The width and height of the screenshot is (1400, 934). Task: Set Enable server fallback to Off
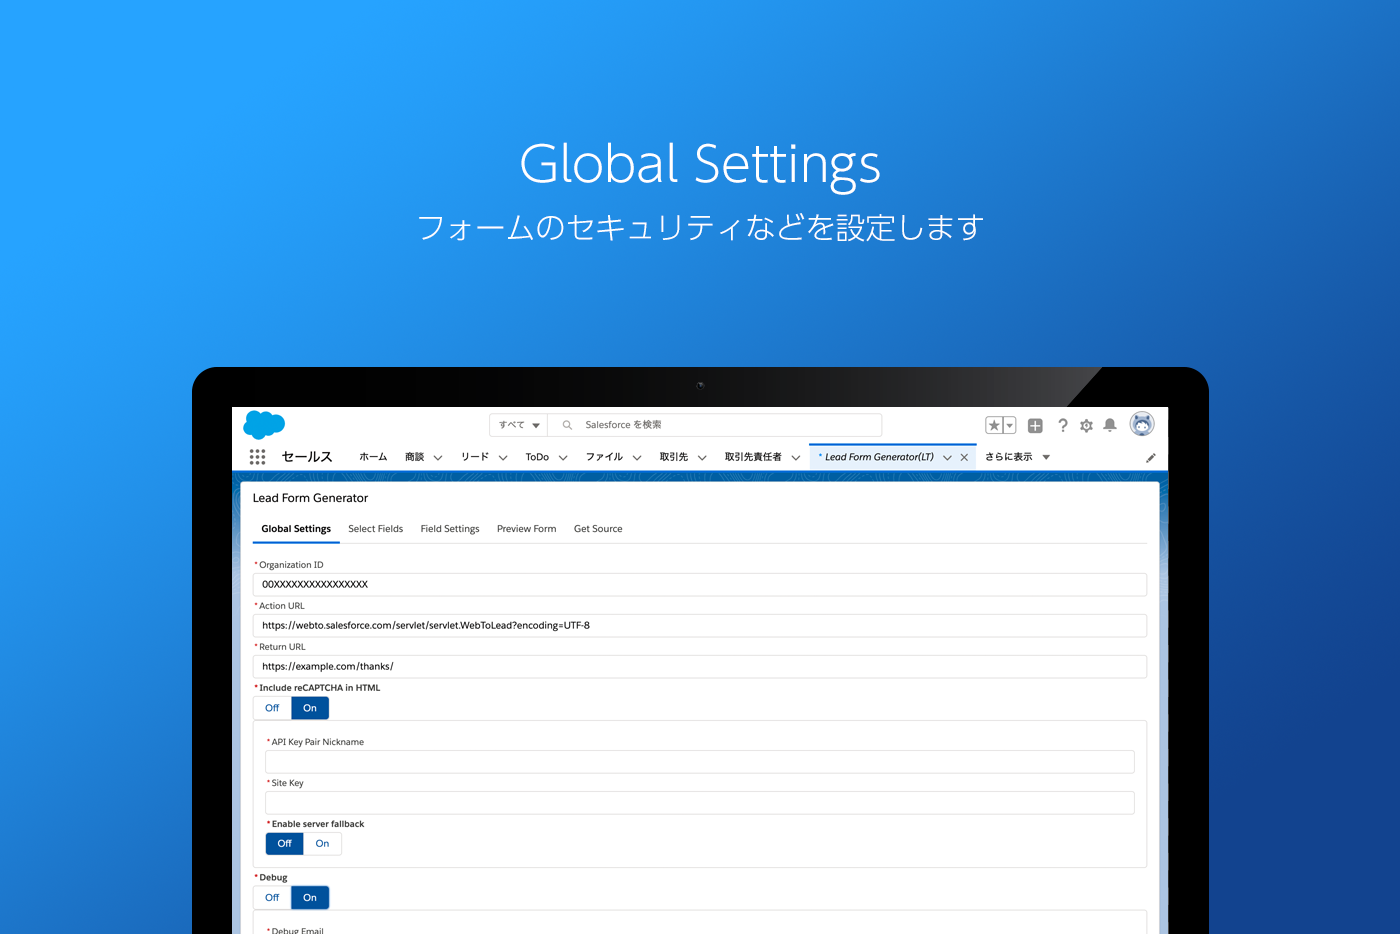[x=285, y=844]
